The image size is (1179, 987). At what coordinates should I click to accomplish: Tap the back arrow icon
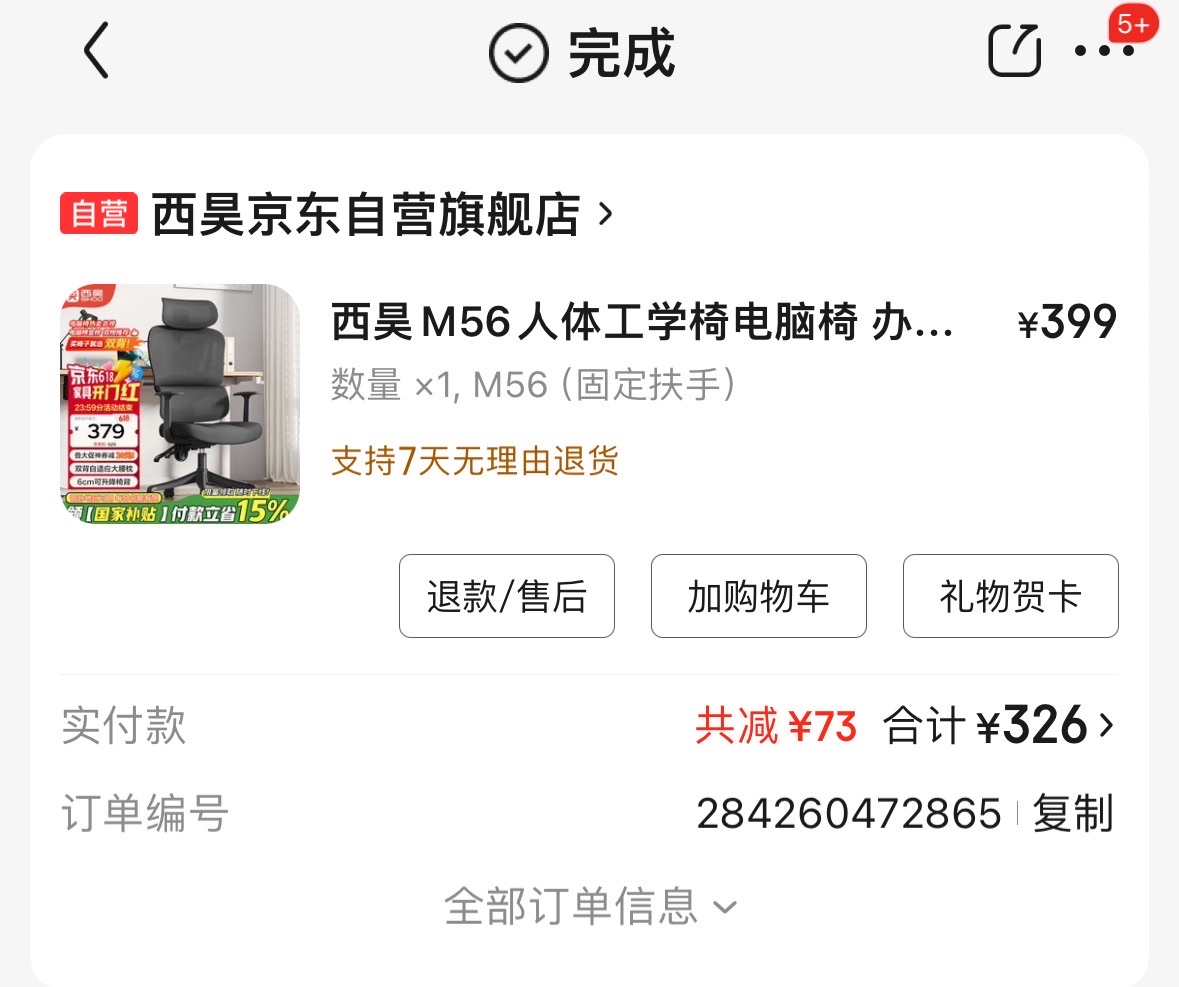(x=96, y=50)
